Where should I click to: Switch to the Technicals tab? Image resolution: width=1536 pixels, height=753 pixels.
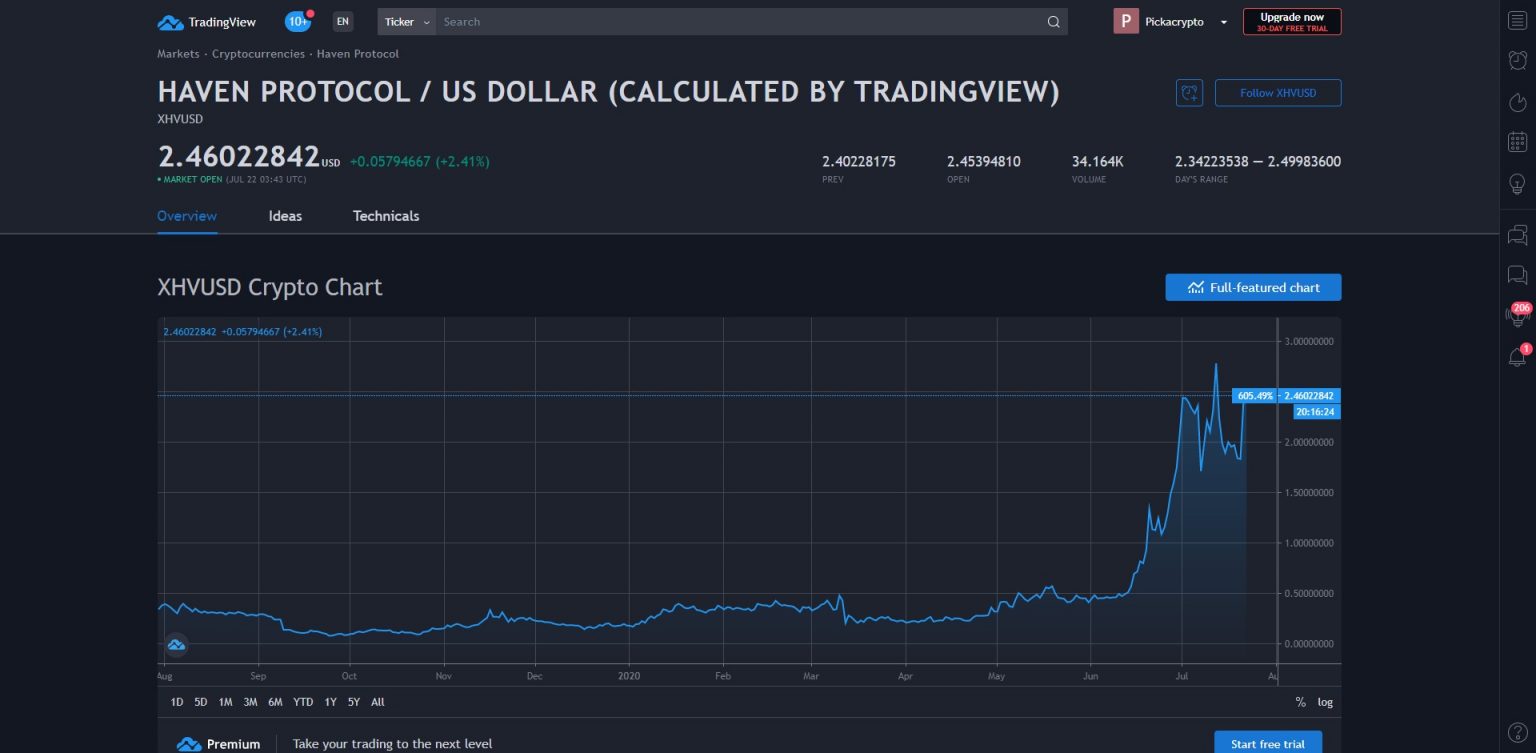pos(386,215)
